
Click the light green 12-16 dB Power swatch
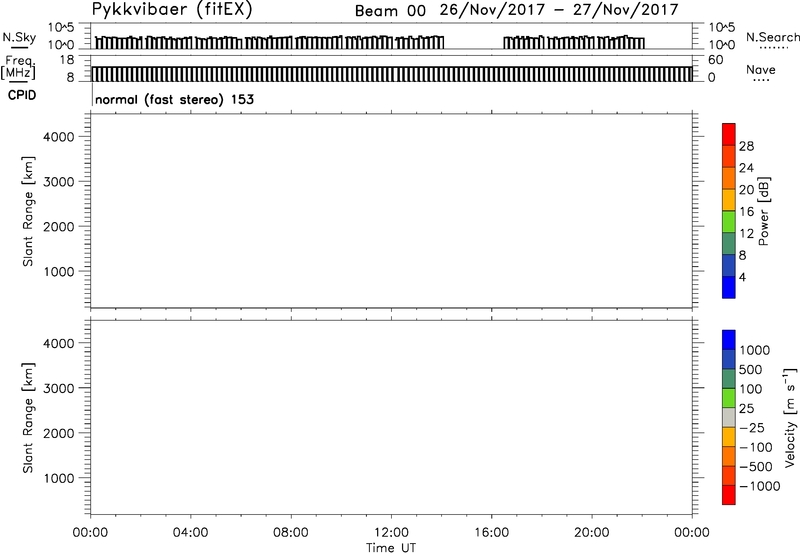tap(729, 221)
